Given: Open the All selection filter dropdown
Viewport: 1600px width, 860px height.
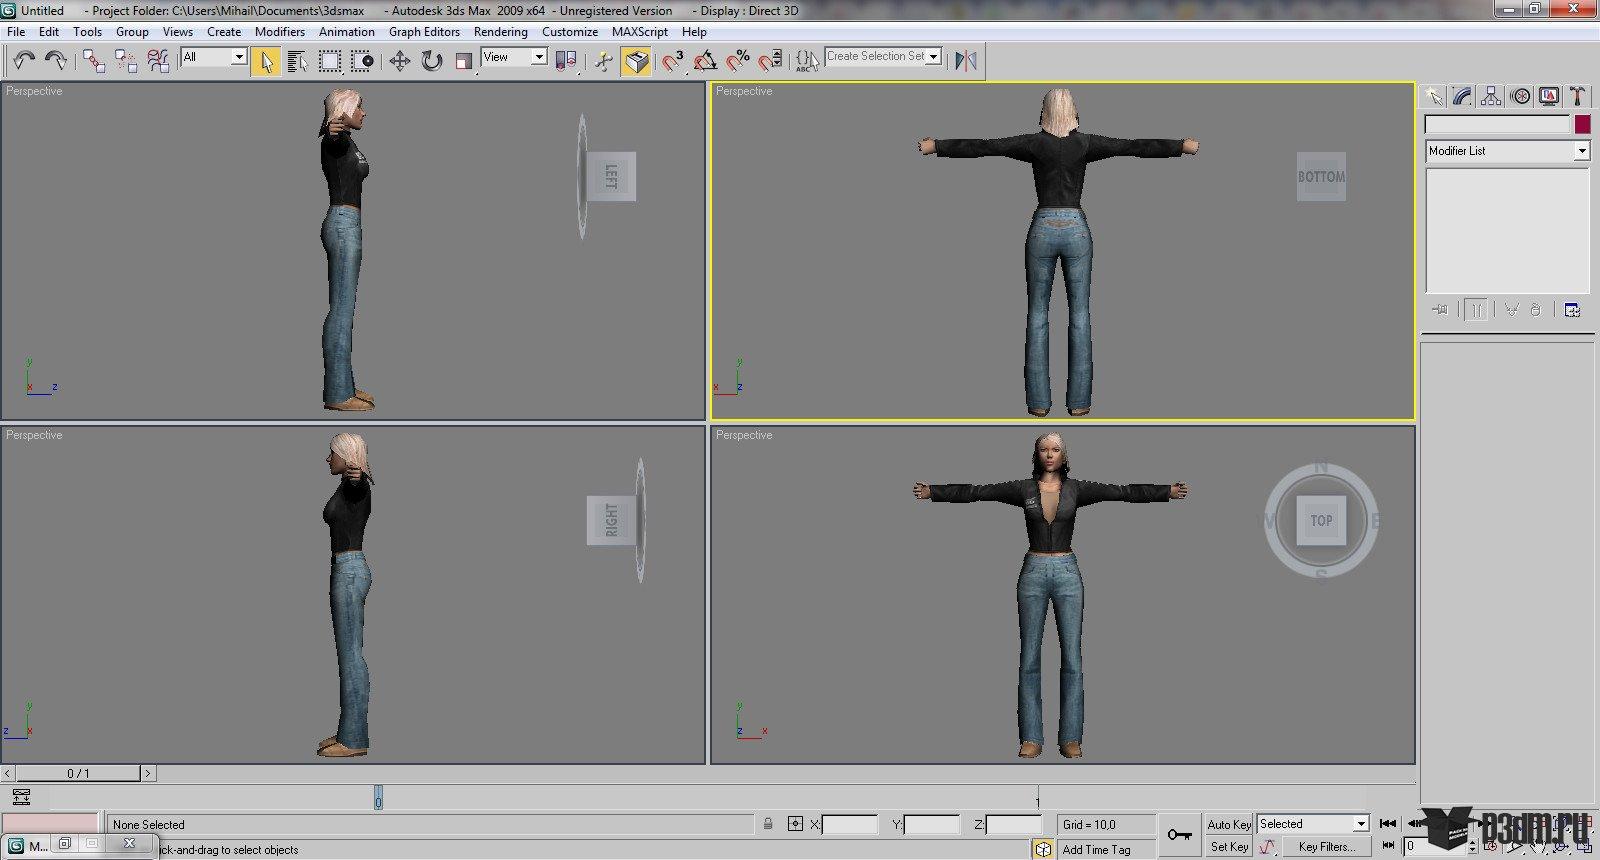Looking at the screenshot, I should 239,57.
